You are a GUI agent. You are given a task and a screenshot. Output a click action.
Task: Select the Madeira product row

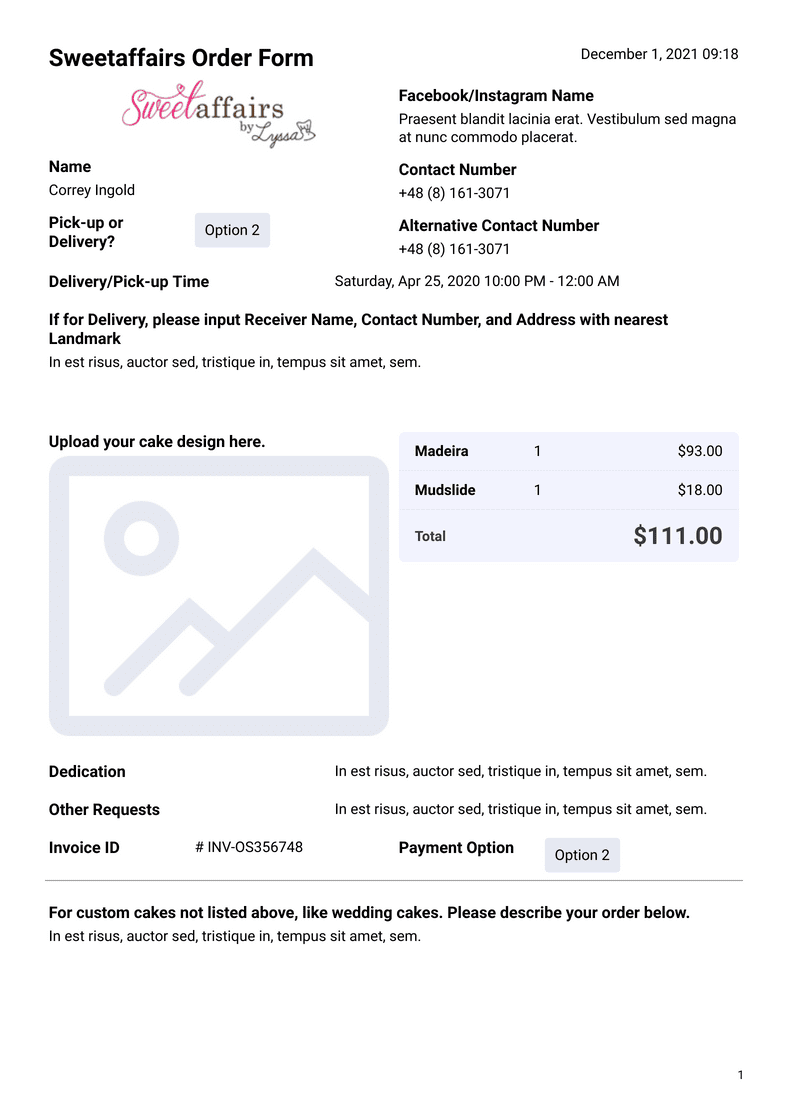568,451
